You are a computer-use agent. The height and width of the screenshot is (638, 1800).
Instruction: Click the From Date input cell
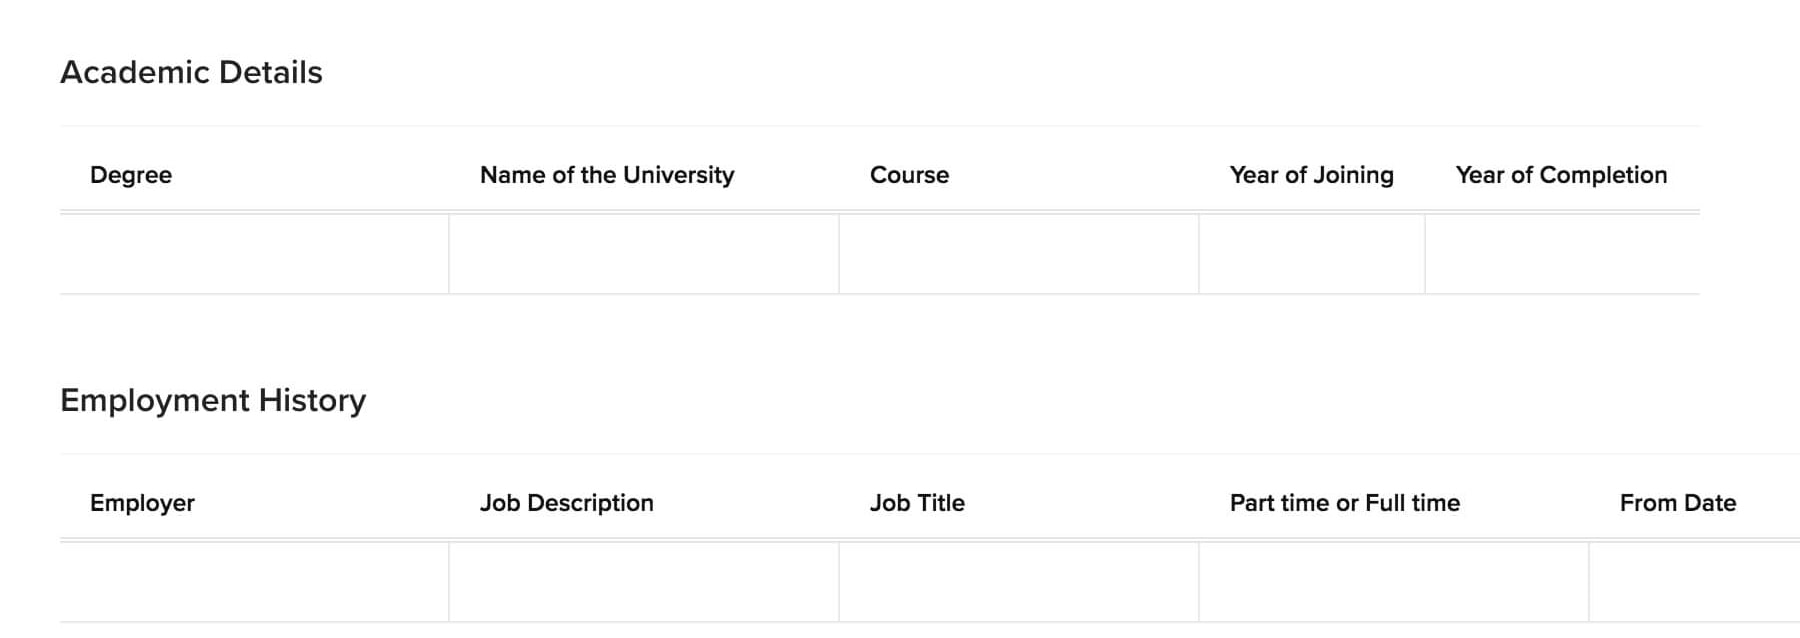[x=1695, y=582]
